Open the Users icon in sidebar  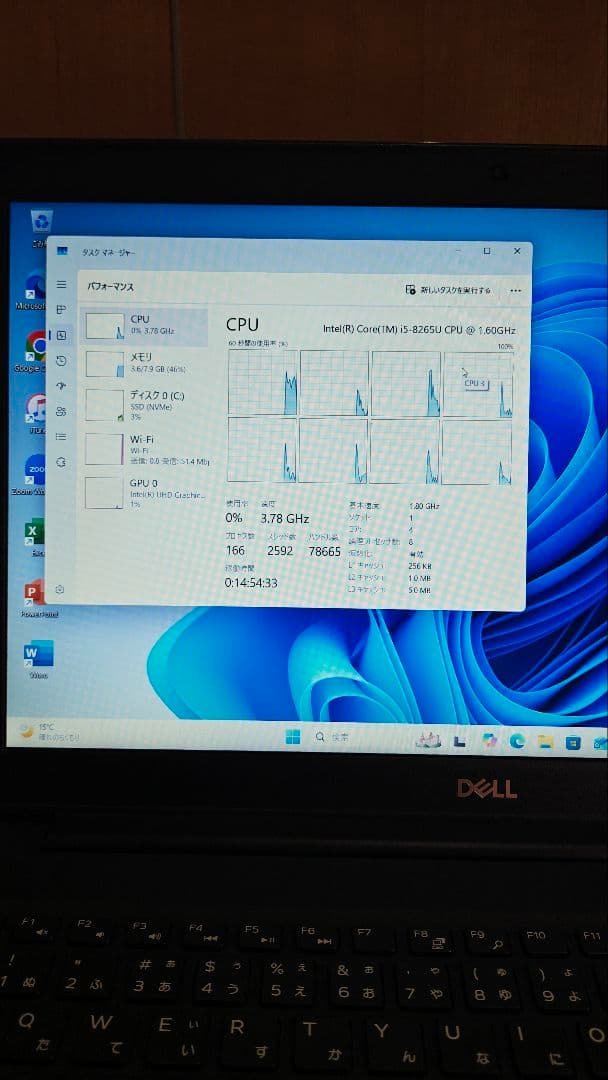[x=61, y=411]
